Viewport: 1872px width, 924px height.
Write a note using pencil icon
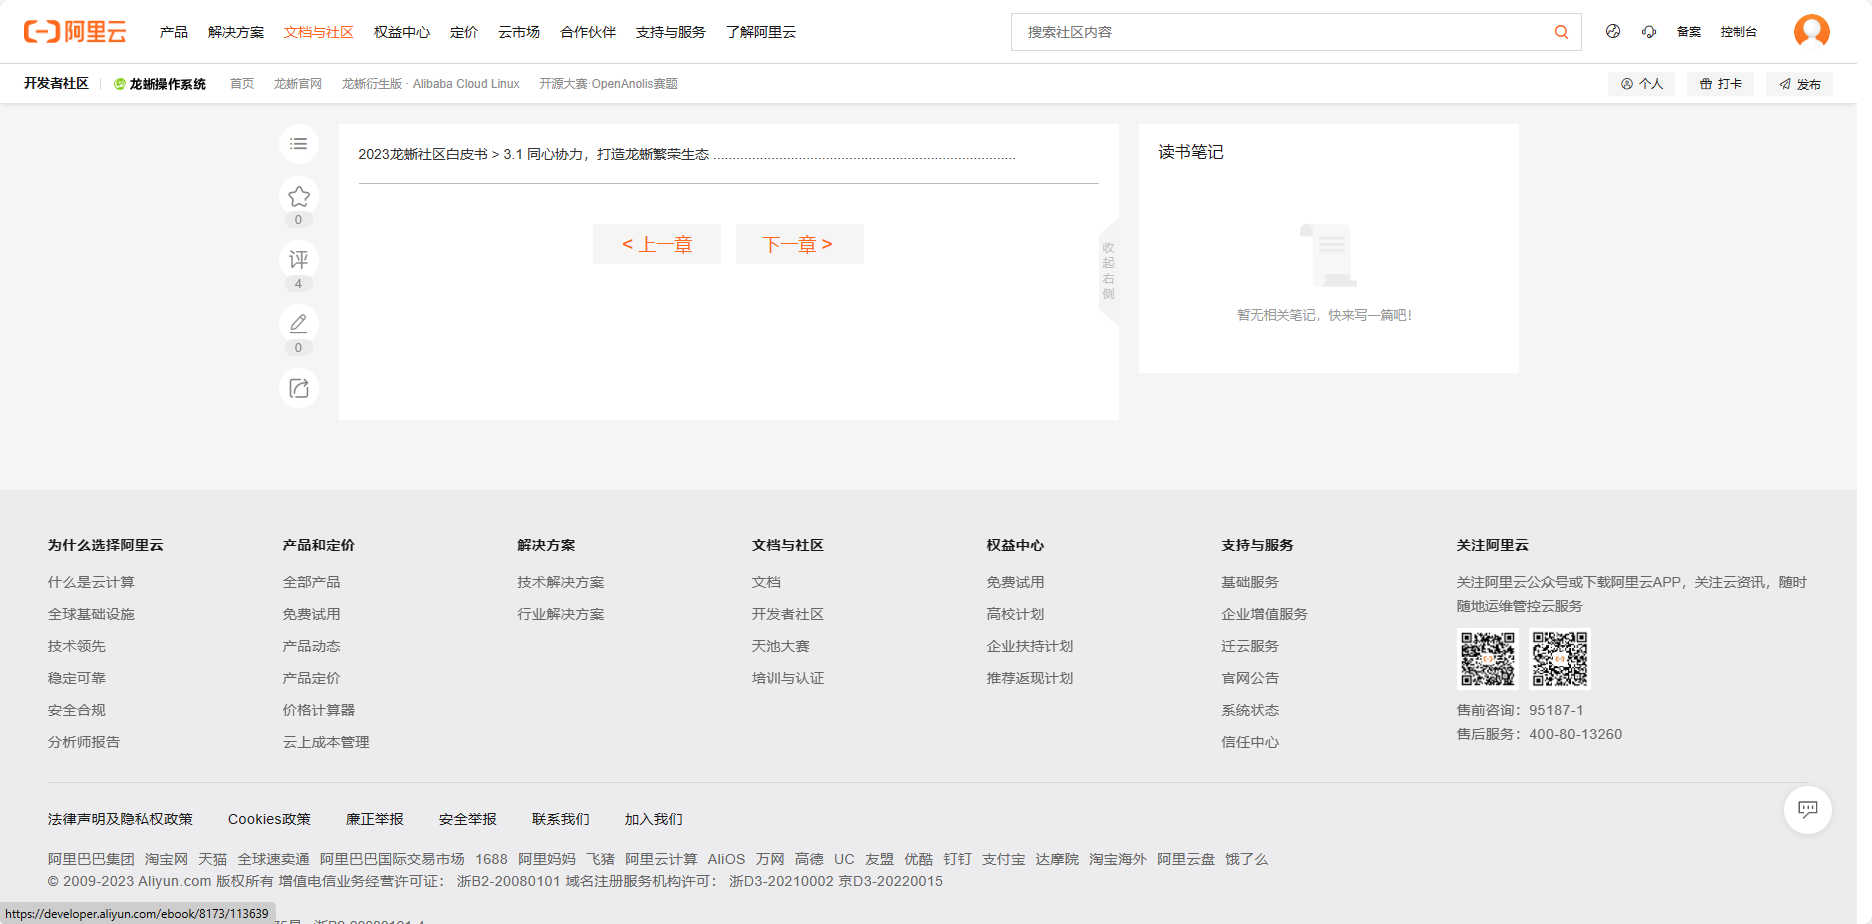coord(299,324)
